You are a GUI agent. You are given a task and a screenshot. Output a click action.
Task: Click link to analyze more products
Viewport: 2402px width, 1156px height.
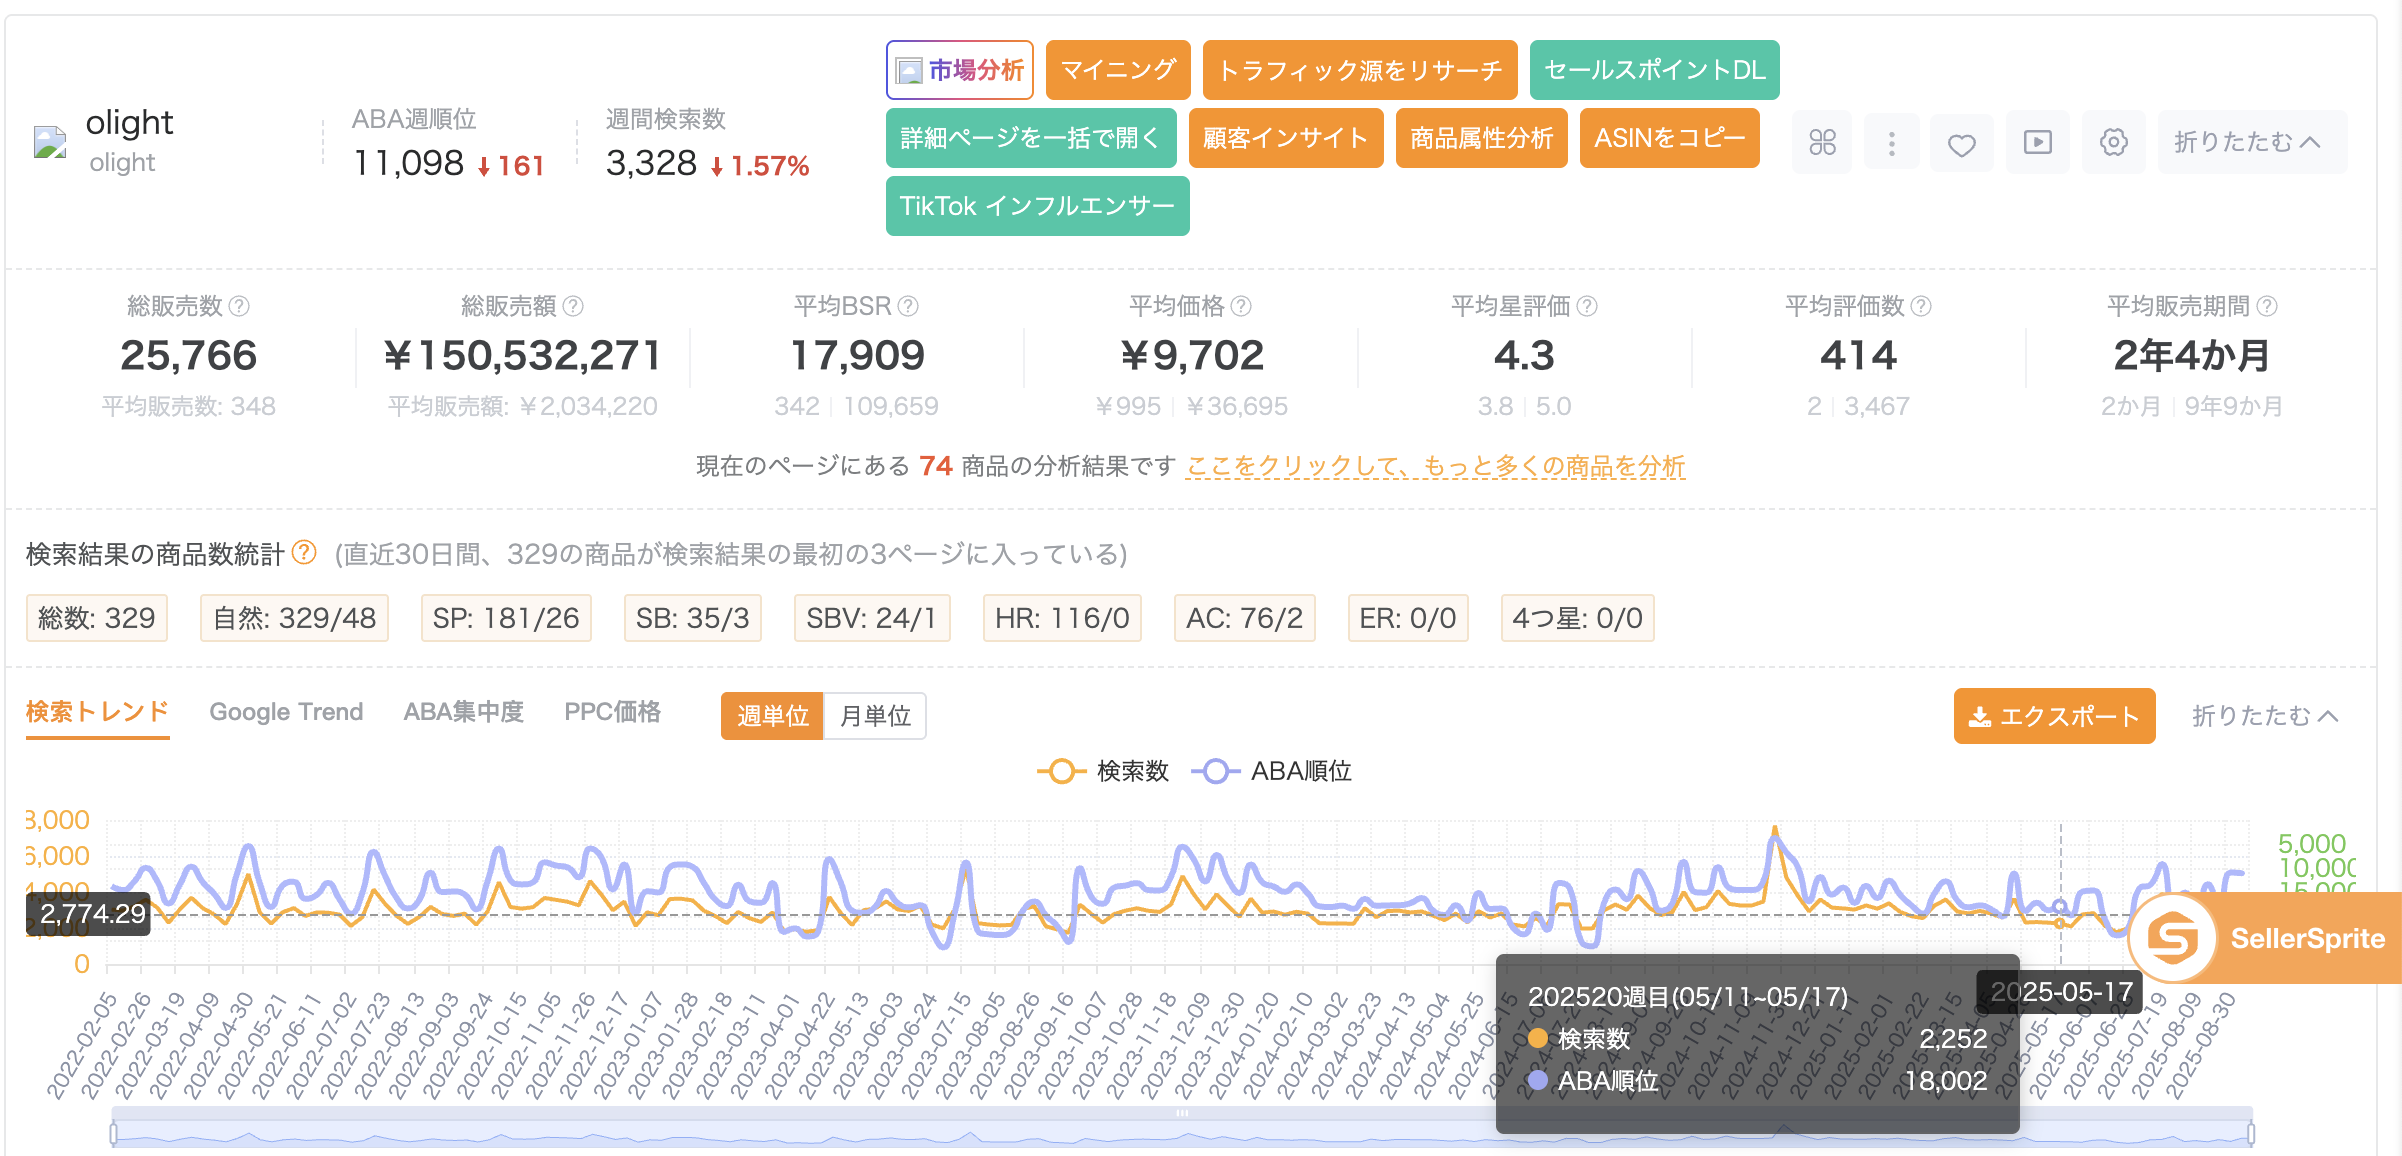pyautogui.click(x=1435, y=466)
